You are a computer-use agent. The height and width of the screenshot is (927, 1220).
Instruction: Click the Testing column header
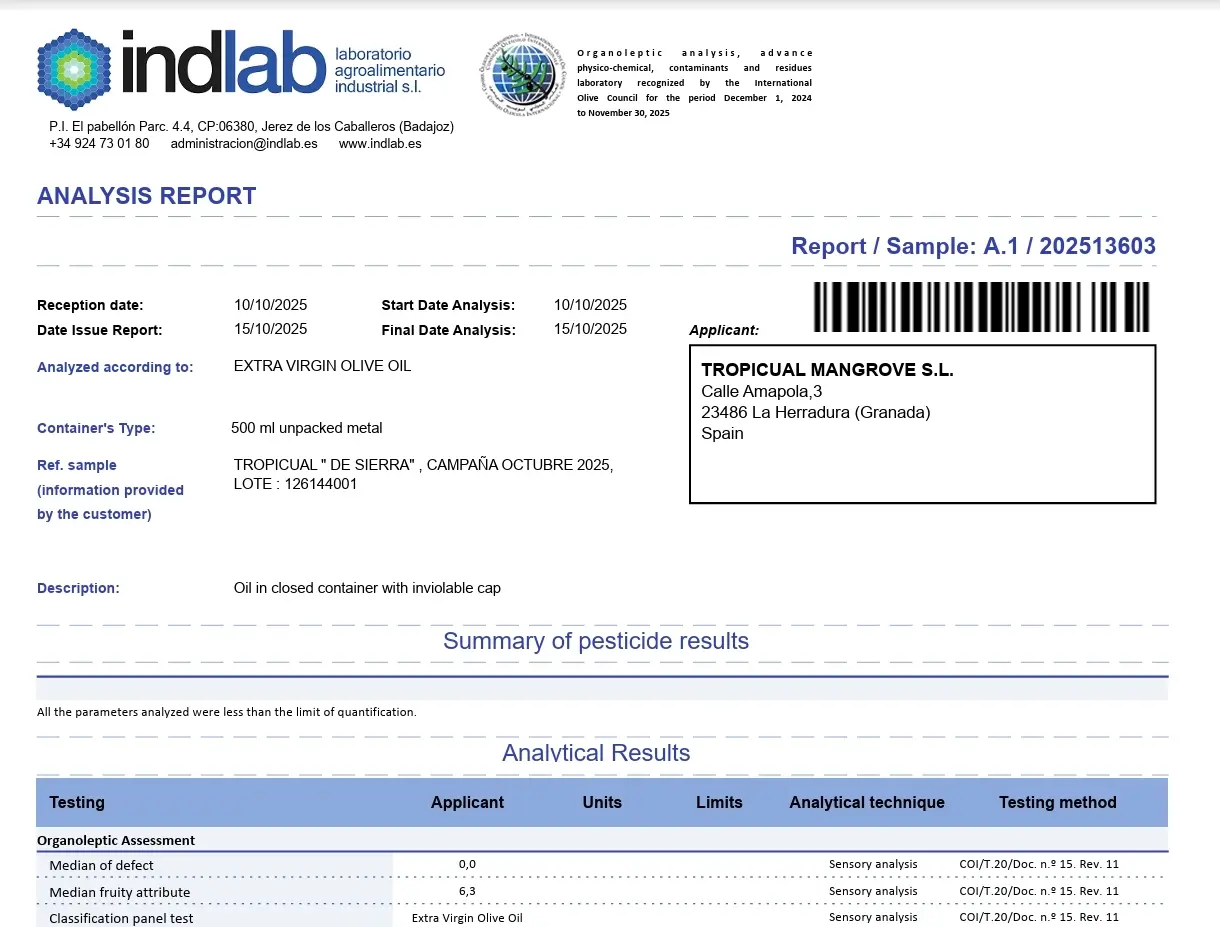click(x=77, y=802)
